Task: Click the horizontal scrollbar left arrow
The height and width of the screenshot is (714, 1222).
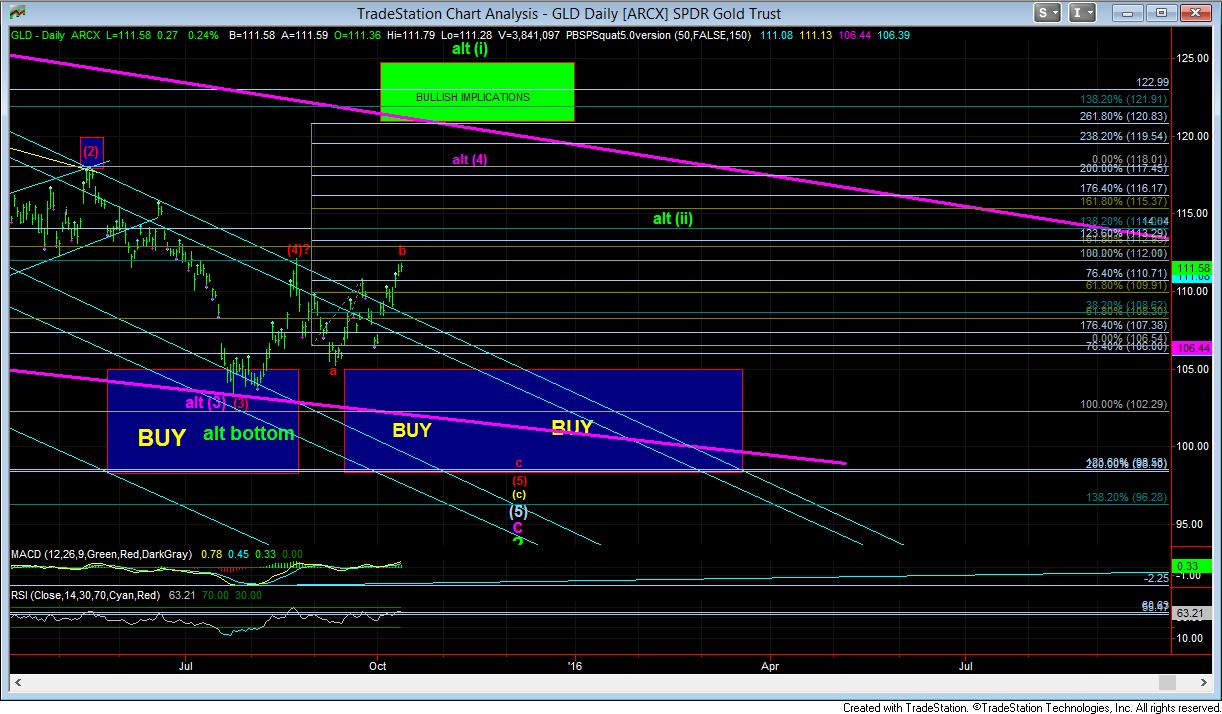Action: click(17, 683)
